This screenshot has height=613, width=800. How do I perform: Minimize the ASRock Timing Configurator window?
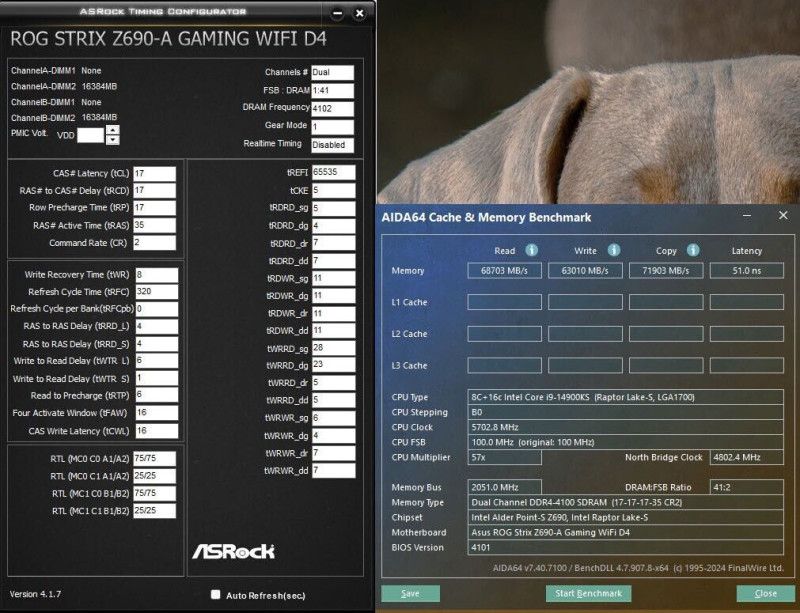(337, 14)
